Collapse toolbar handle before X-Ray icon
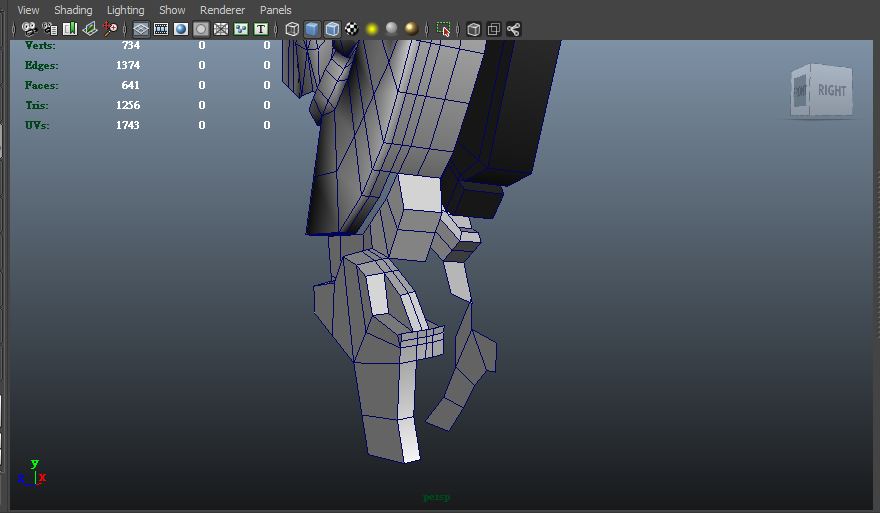880x513 pixels. 458,29
